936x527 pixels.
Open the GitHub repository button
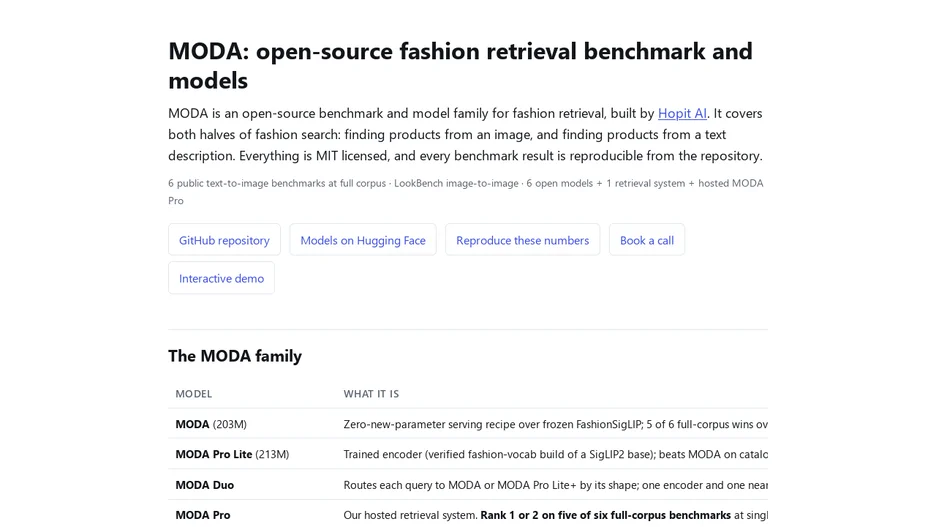(224, 240)
